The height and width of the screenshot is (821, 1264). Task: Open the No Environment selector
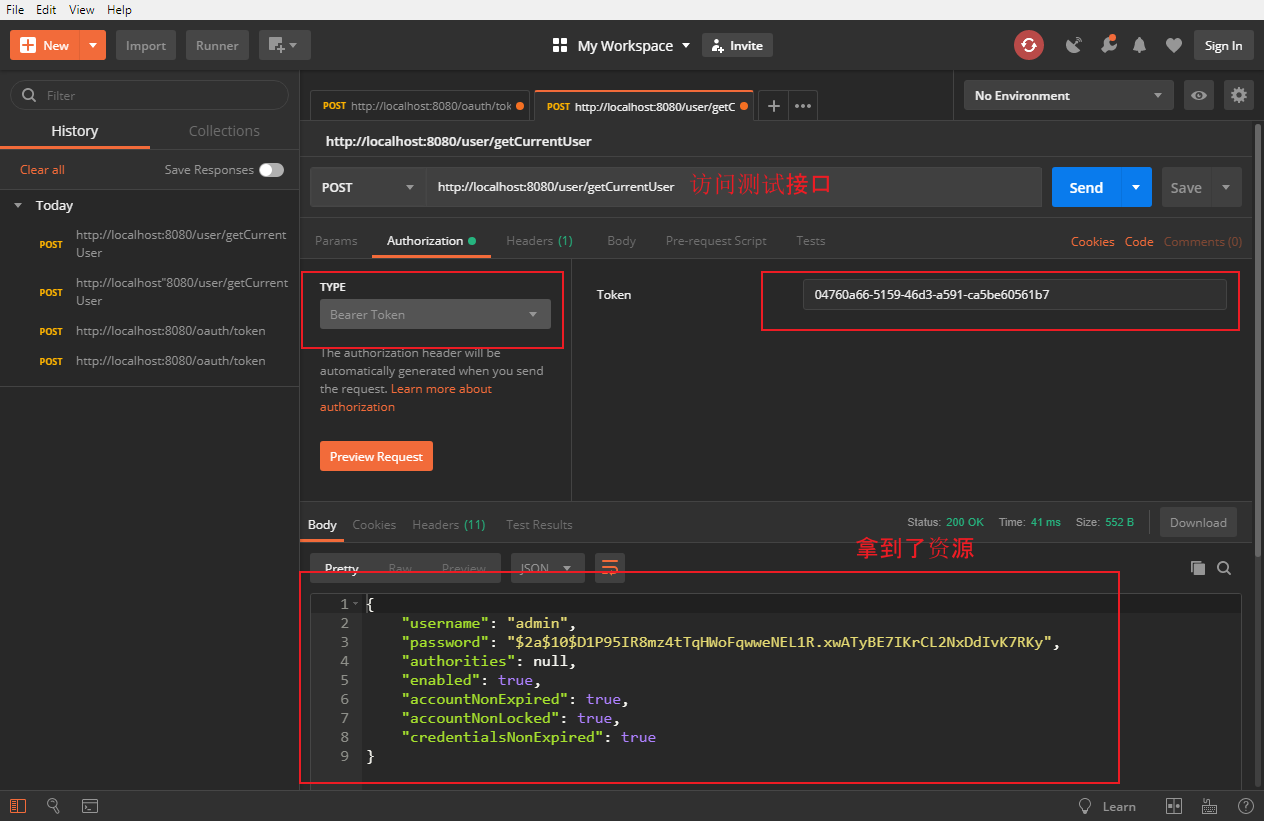(1068, 96)
